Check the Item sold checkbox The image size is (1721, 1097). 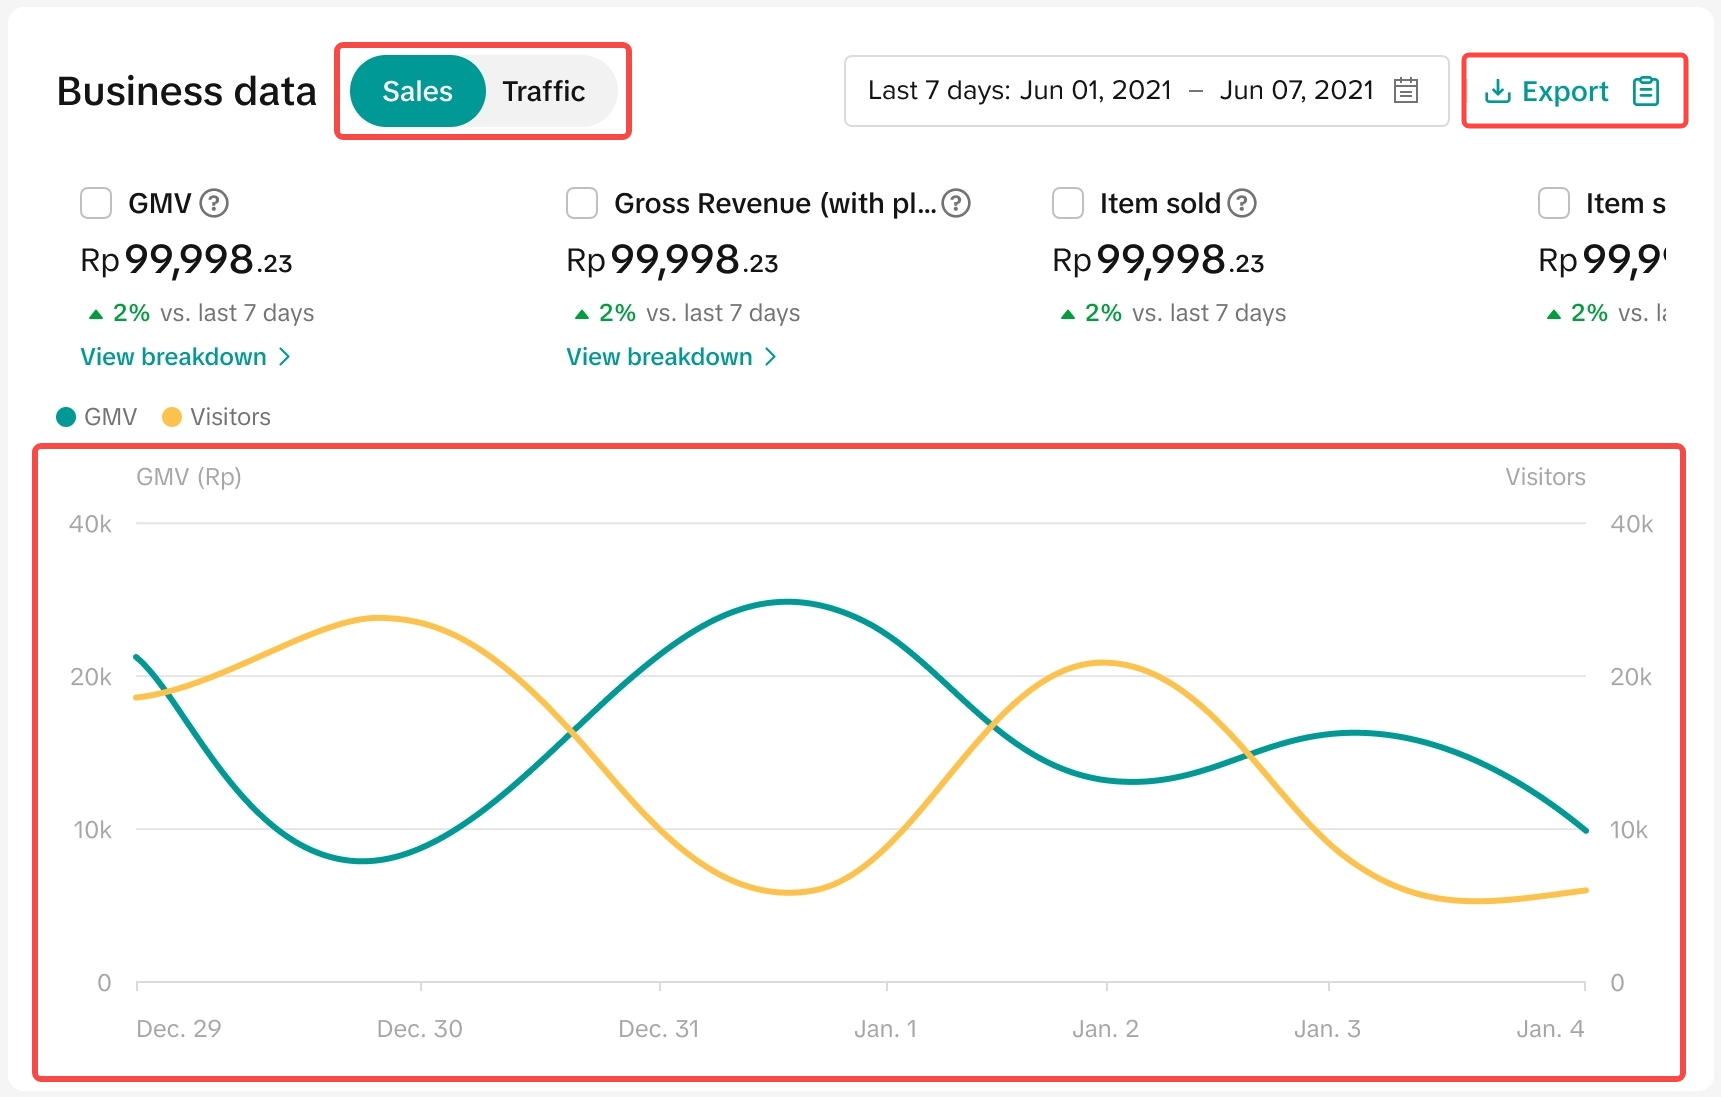[1068, 203]
